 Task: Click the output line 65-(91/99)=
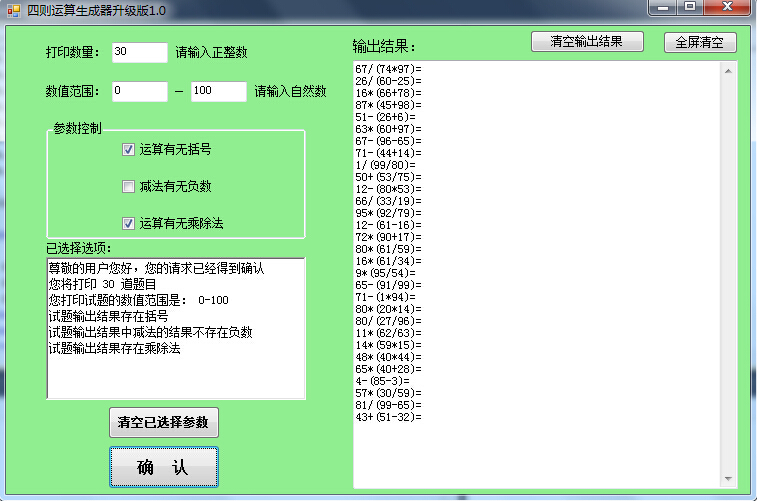point(388,285)
